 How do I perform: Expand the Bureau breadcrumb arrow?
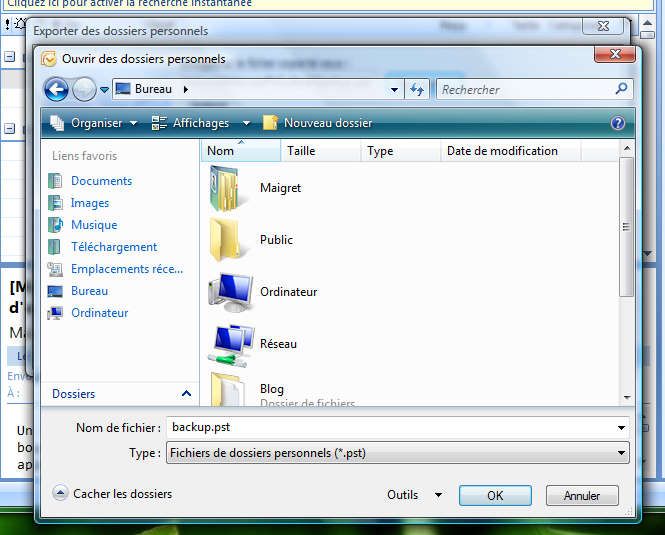(x=186, y=90)
